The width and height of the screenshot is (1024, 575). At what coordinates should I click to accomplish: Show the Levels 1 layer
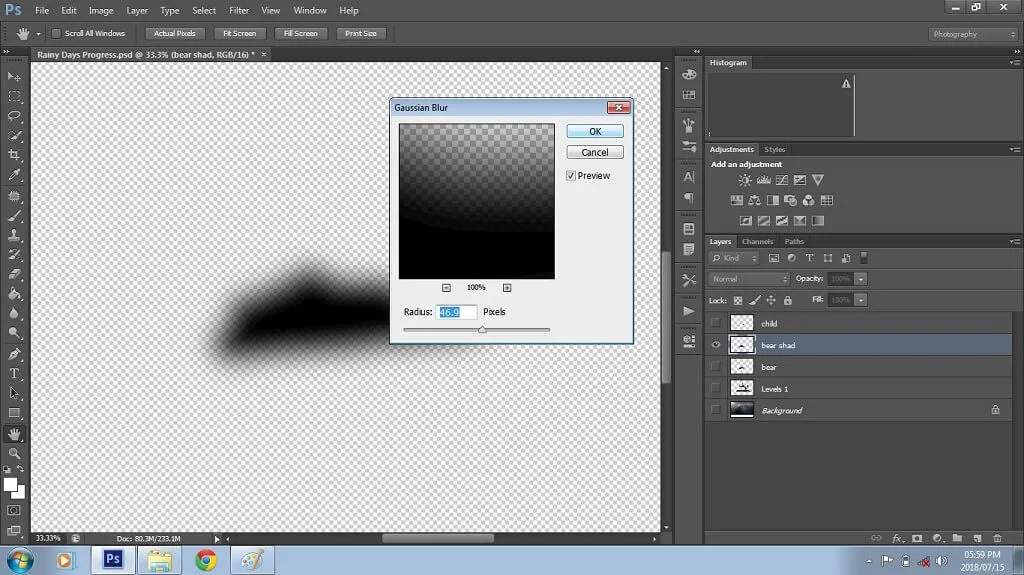click(716, 388)
